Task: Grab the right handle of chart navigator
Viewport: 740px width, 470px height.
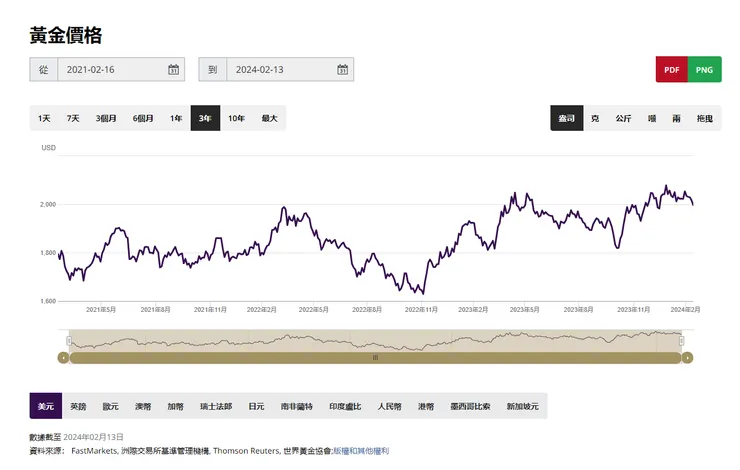Action: pyautogui.click(x=681, y=341)
